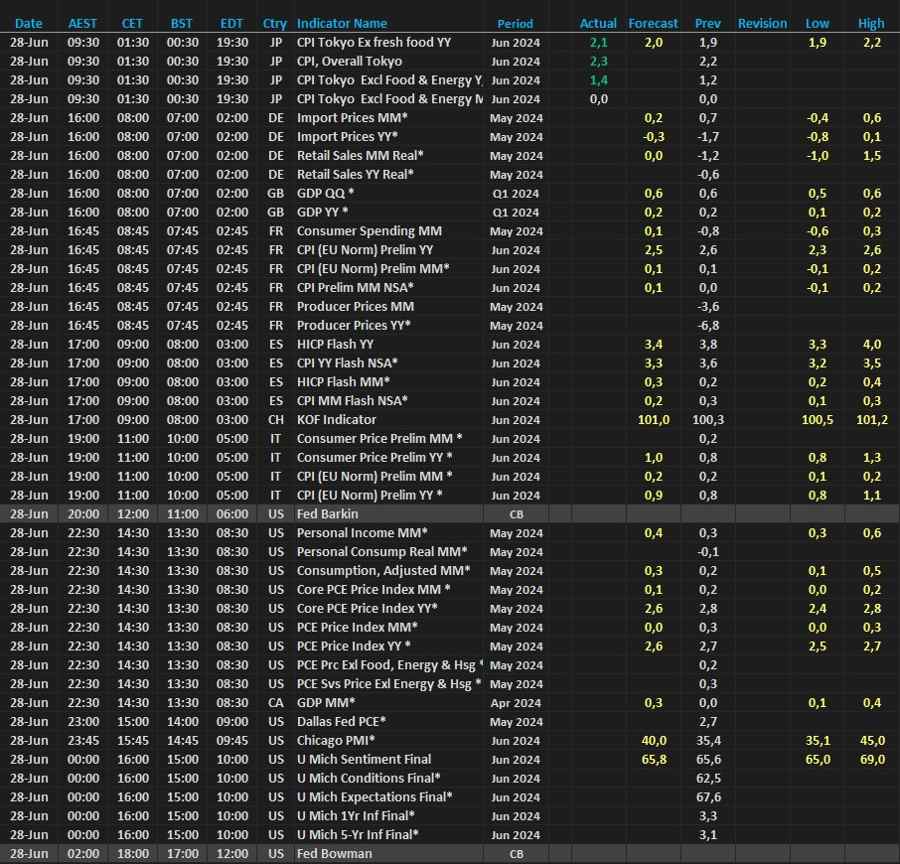Select Retail Sales MM Real* row
This screenshot has width=900, height=864.
pos(450,156)
